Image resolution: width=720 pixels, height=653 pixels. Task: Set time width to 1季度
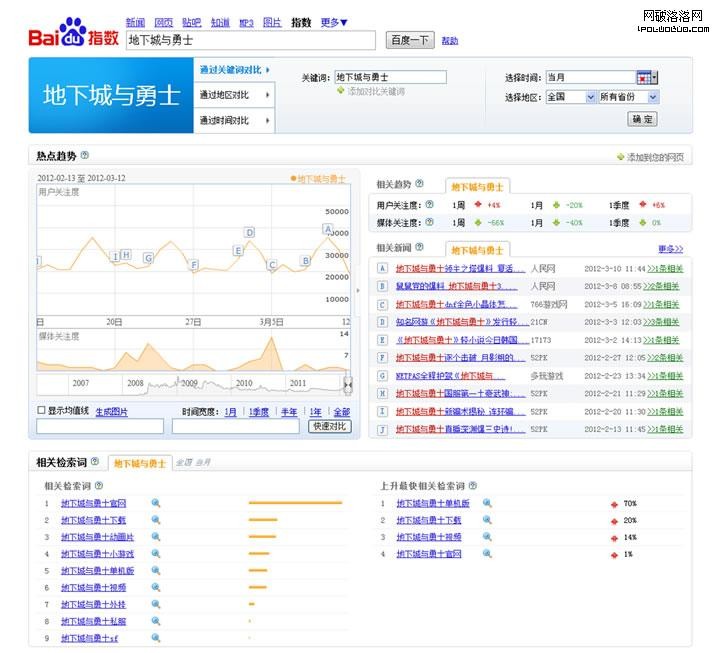pos(259,412)
